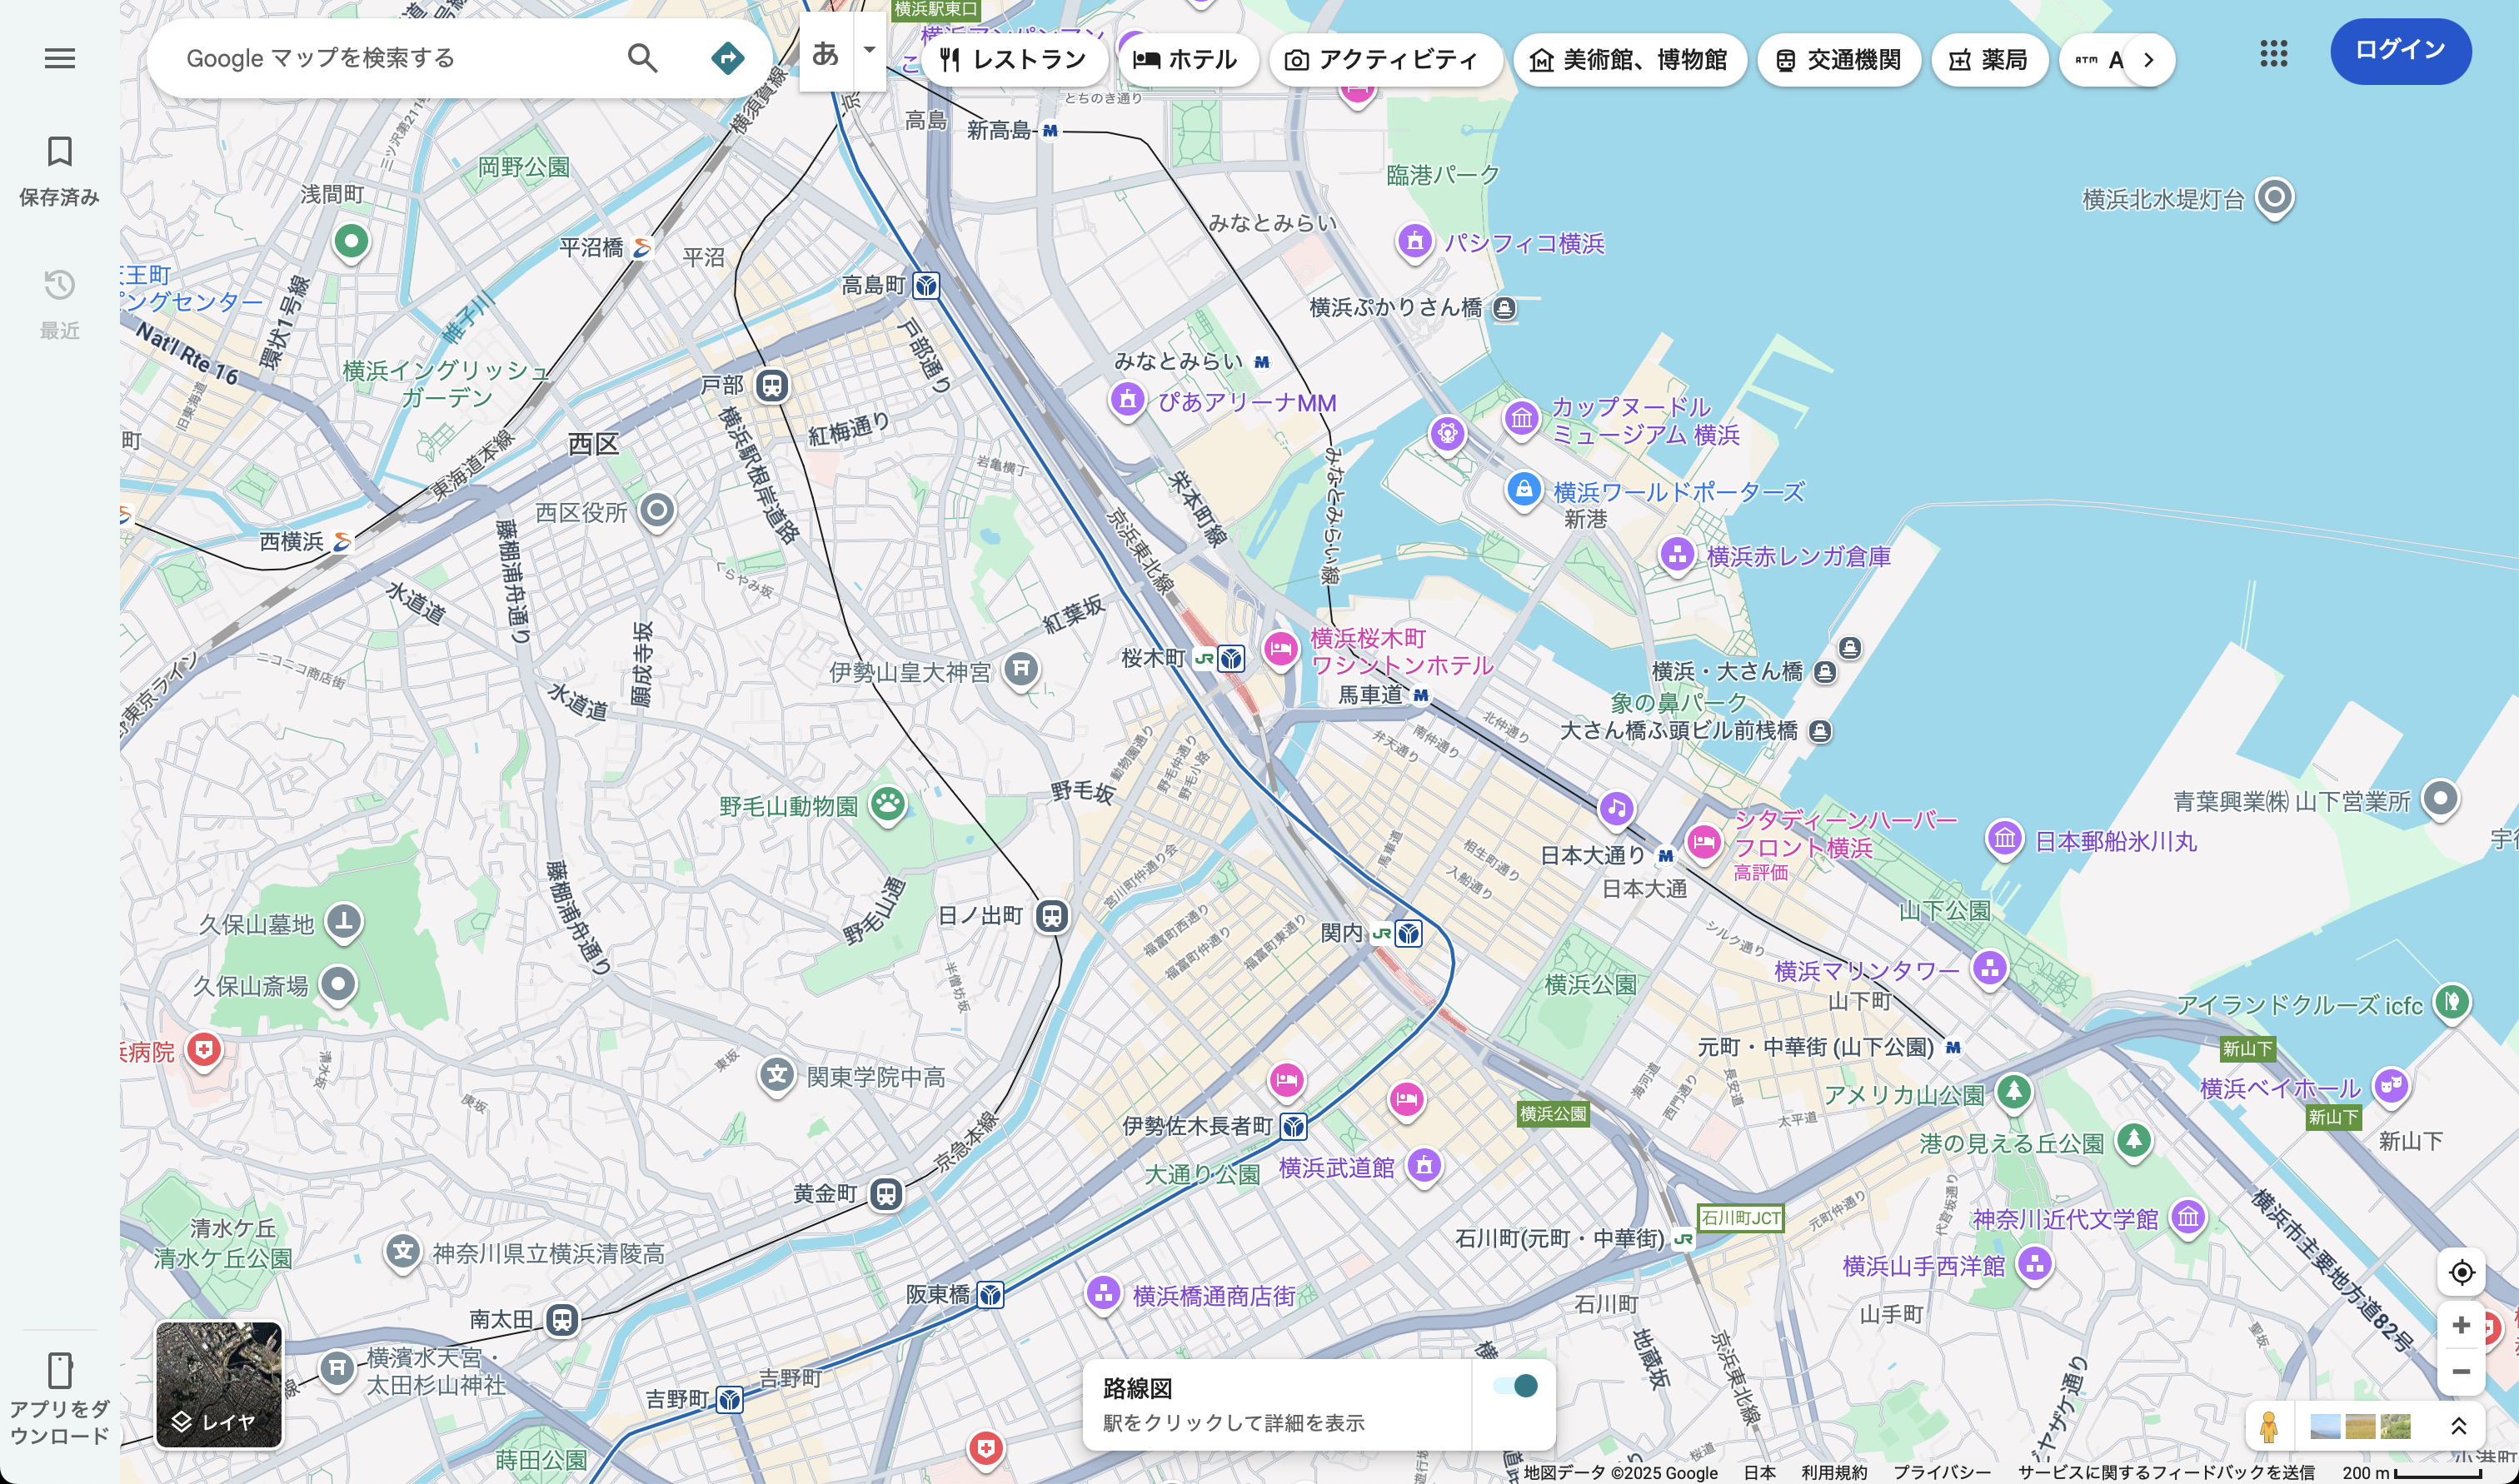Click the blue ログイン button

(x=2399, y=50)
